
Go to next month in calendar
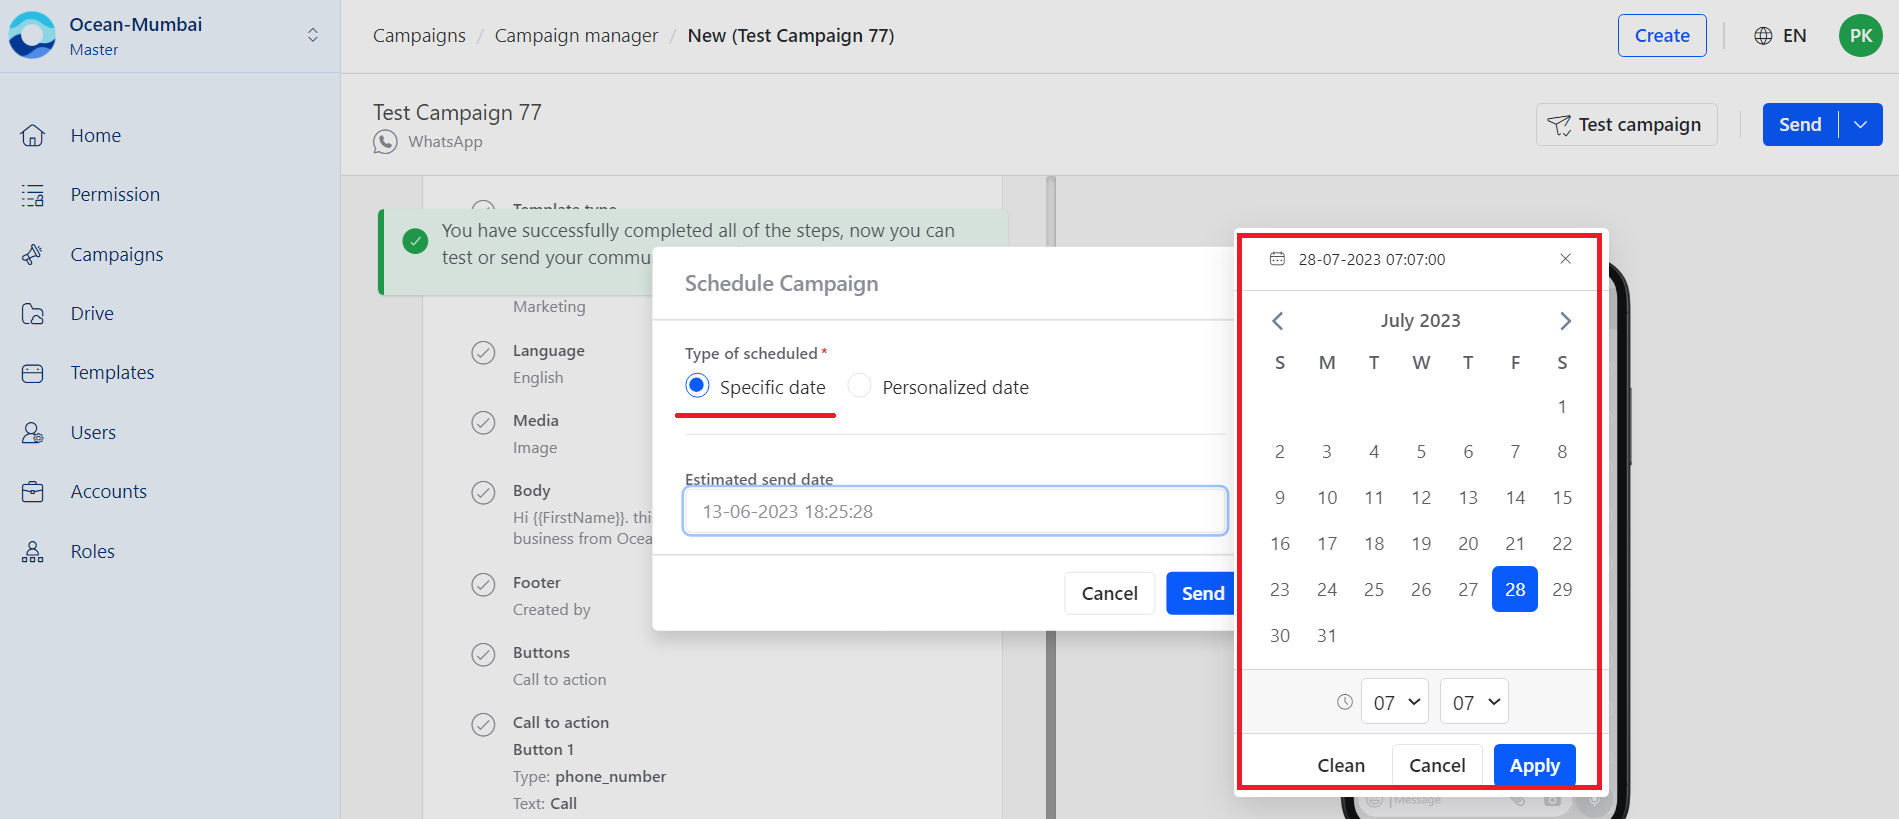point(1565,321)
